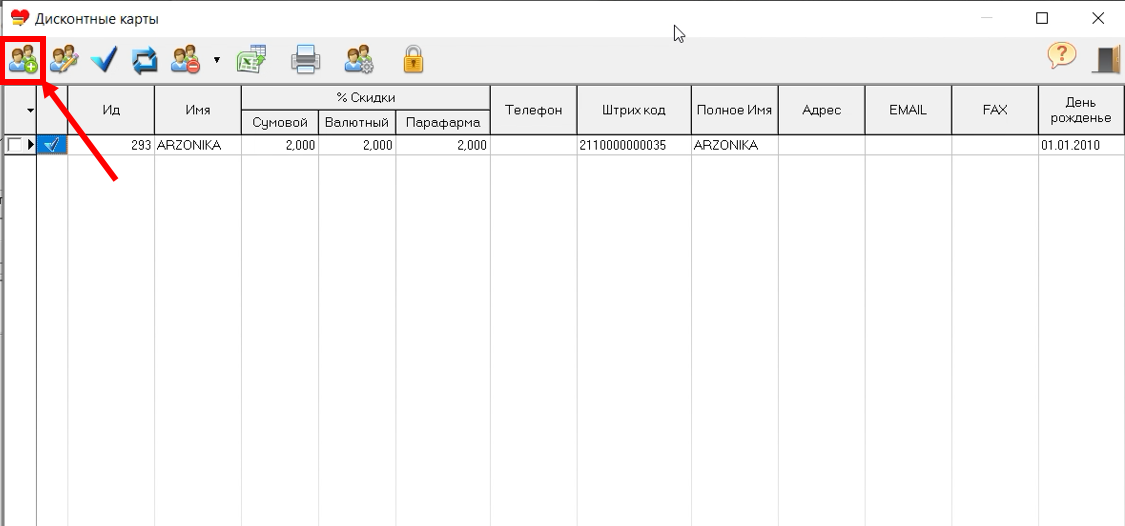This screenshot has height=526, width=1125.
Task: Select birthday cell 01.01.2010
Action: point(1082,145)
